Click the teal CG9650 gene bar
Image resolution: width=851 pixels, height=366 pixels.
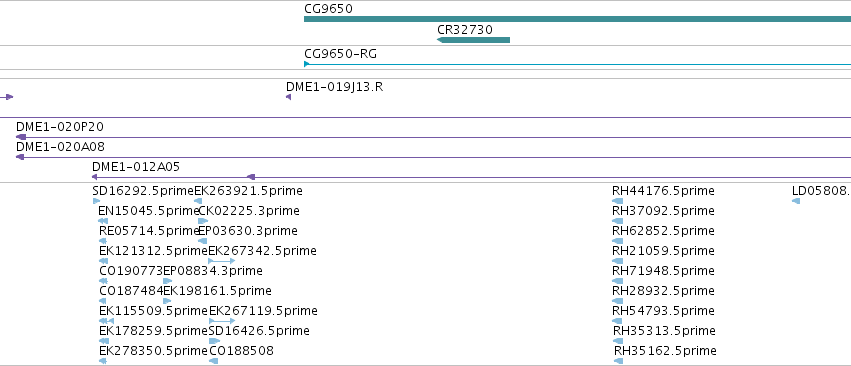click(577, 19)
